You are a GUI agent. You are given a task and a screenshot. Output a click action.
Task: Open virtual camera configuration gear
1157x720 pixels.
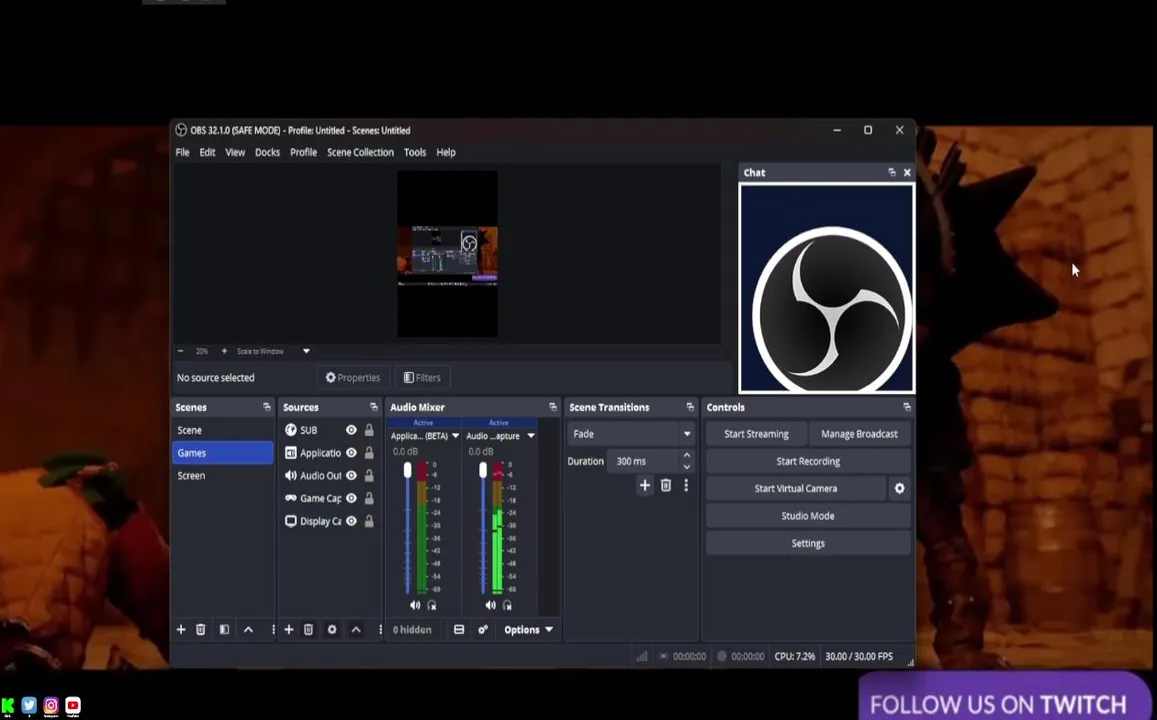point(899,488)
